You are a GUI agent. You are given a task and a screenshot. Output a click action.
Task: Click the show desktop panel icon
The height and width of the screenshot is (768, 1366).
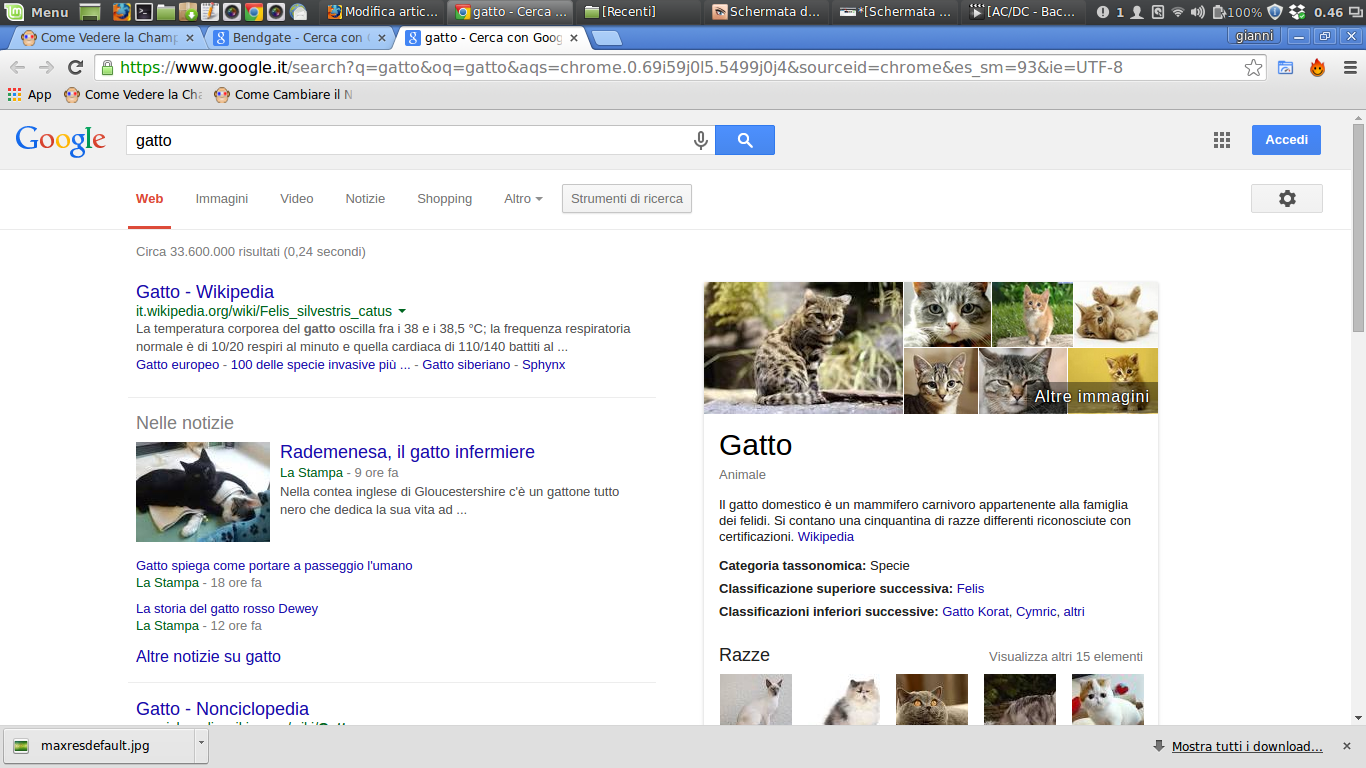90,12
